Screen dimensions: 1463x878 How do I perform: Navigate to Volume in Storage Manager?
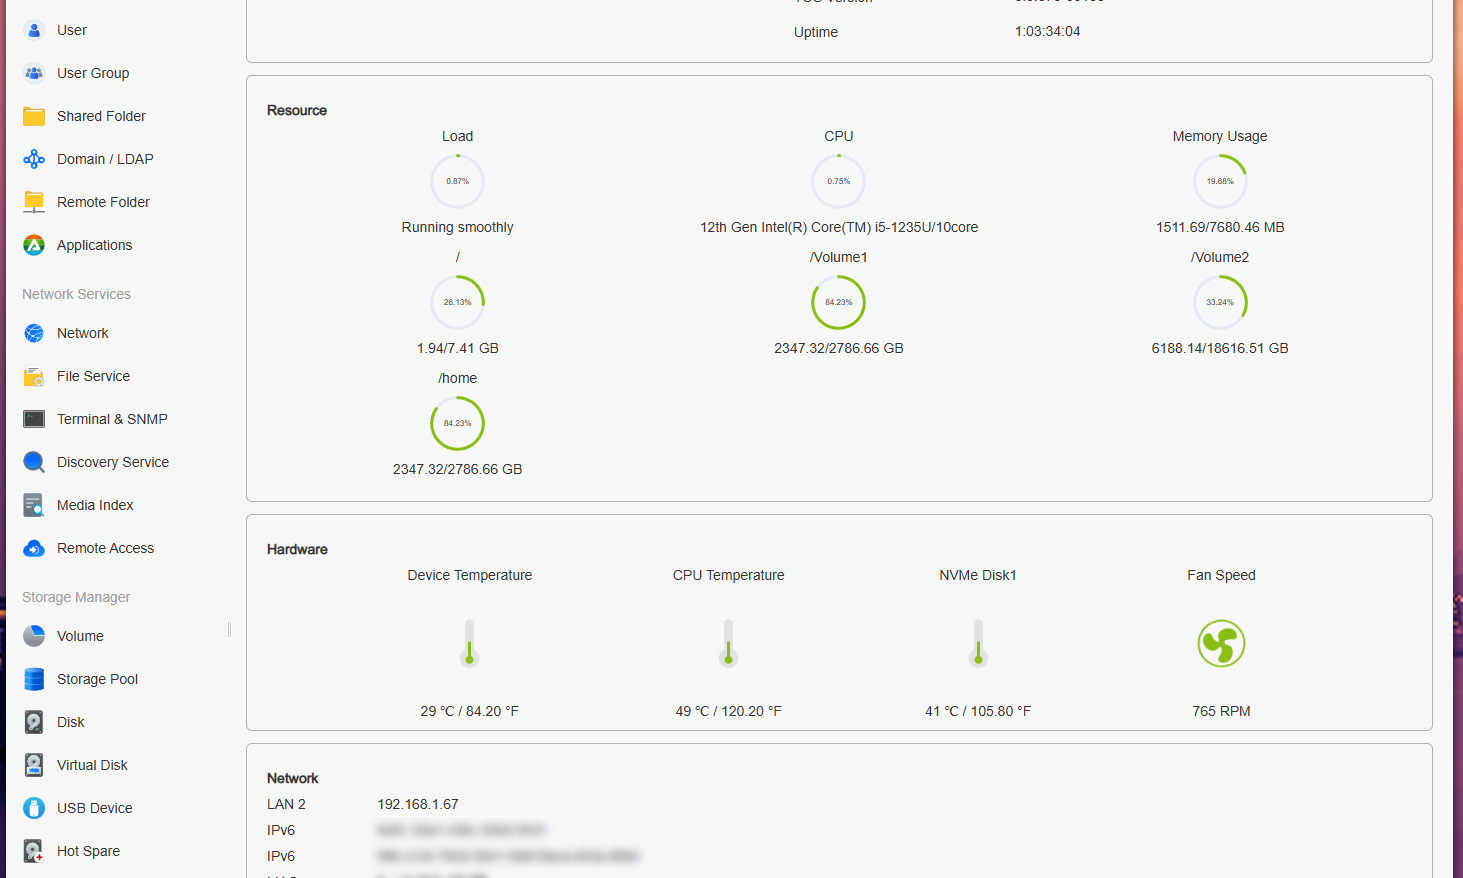point(80,636)
